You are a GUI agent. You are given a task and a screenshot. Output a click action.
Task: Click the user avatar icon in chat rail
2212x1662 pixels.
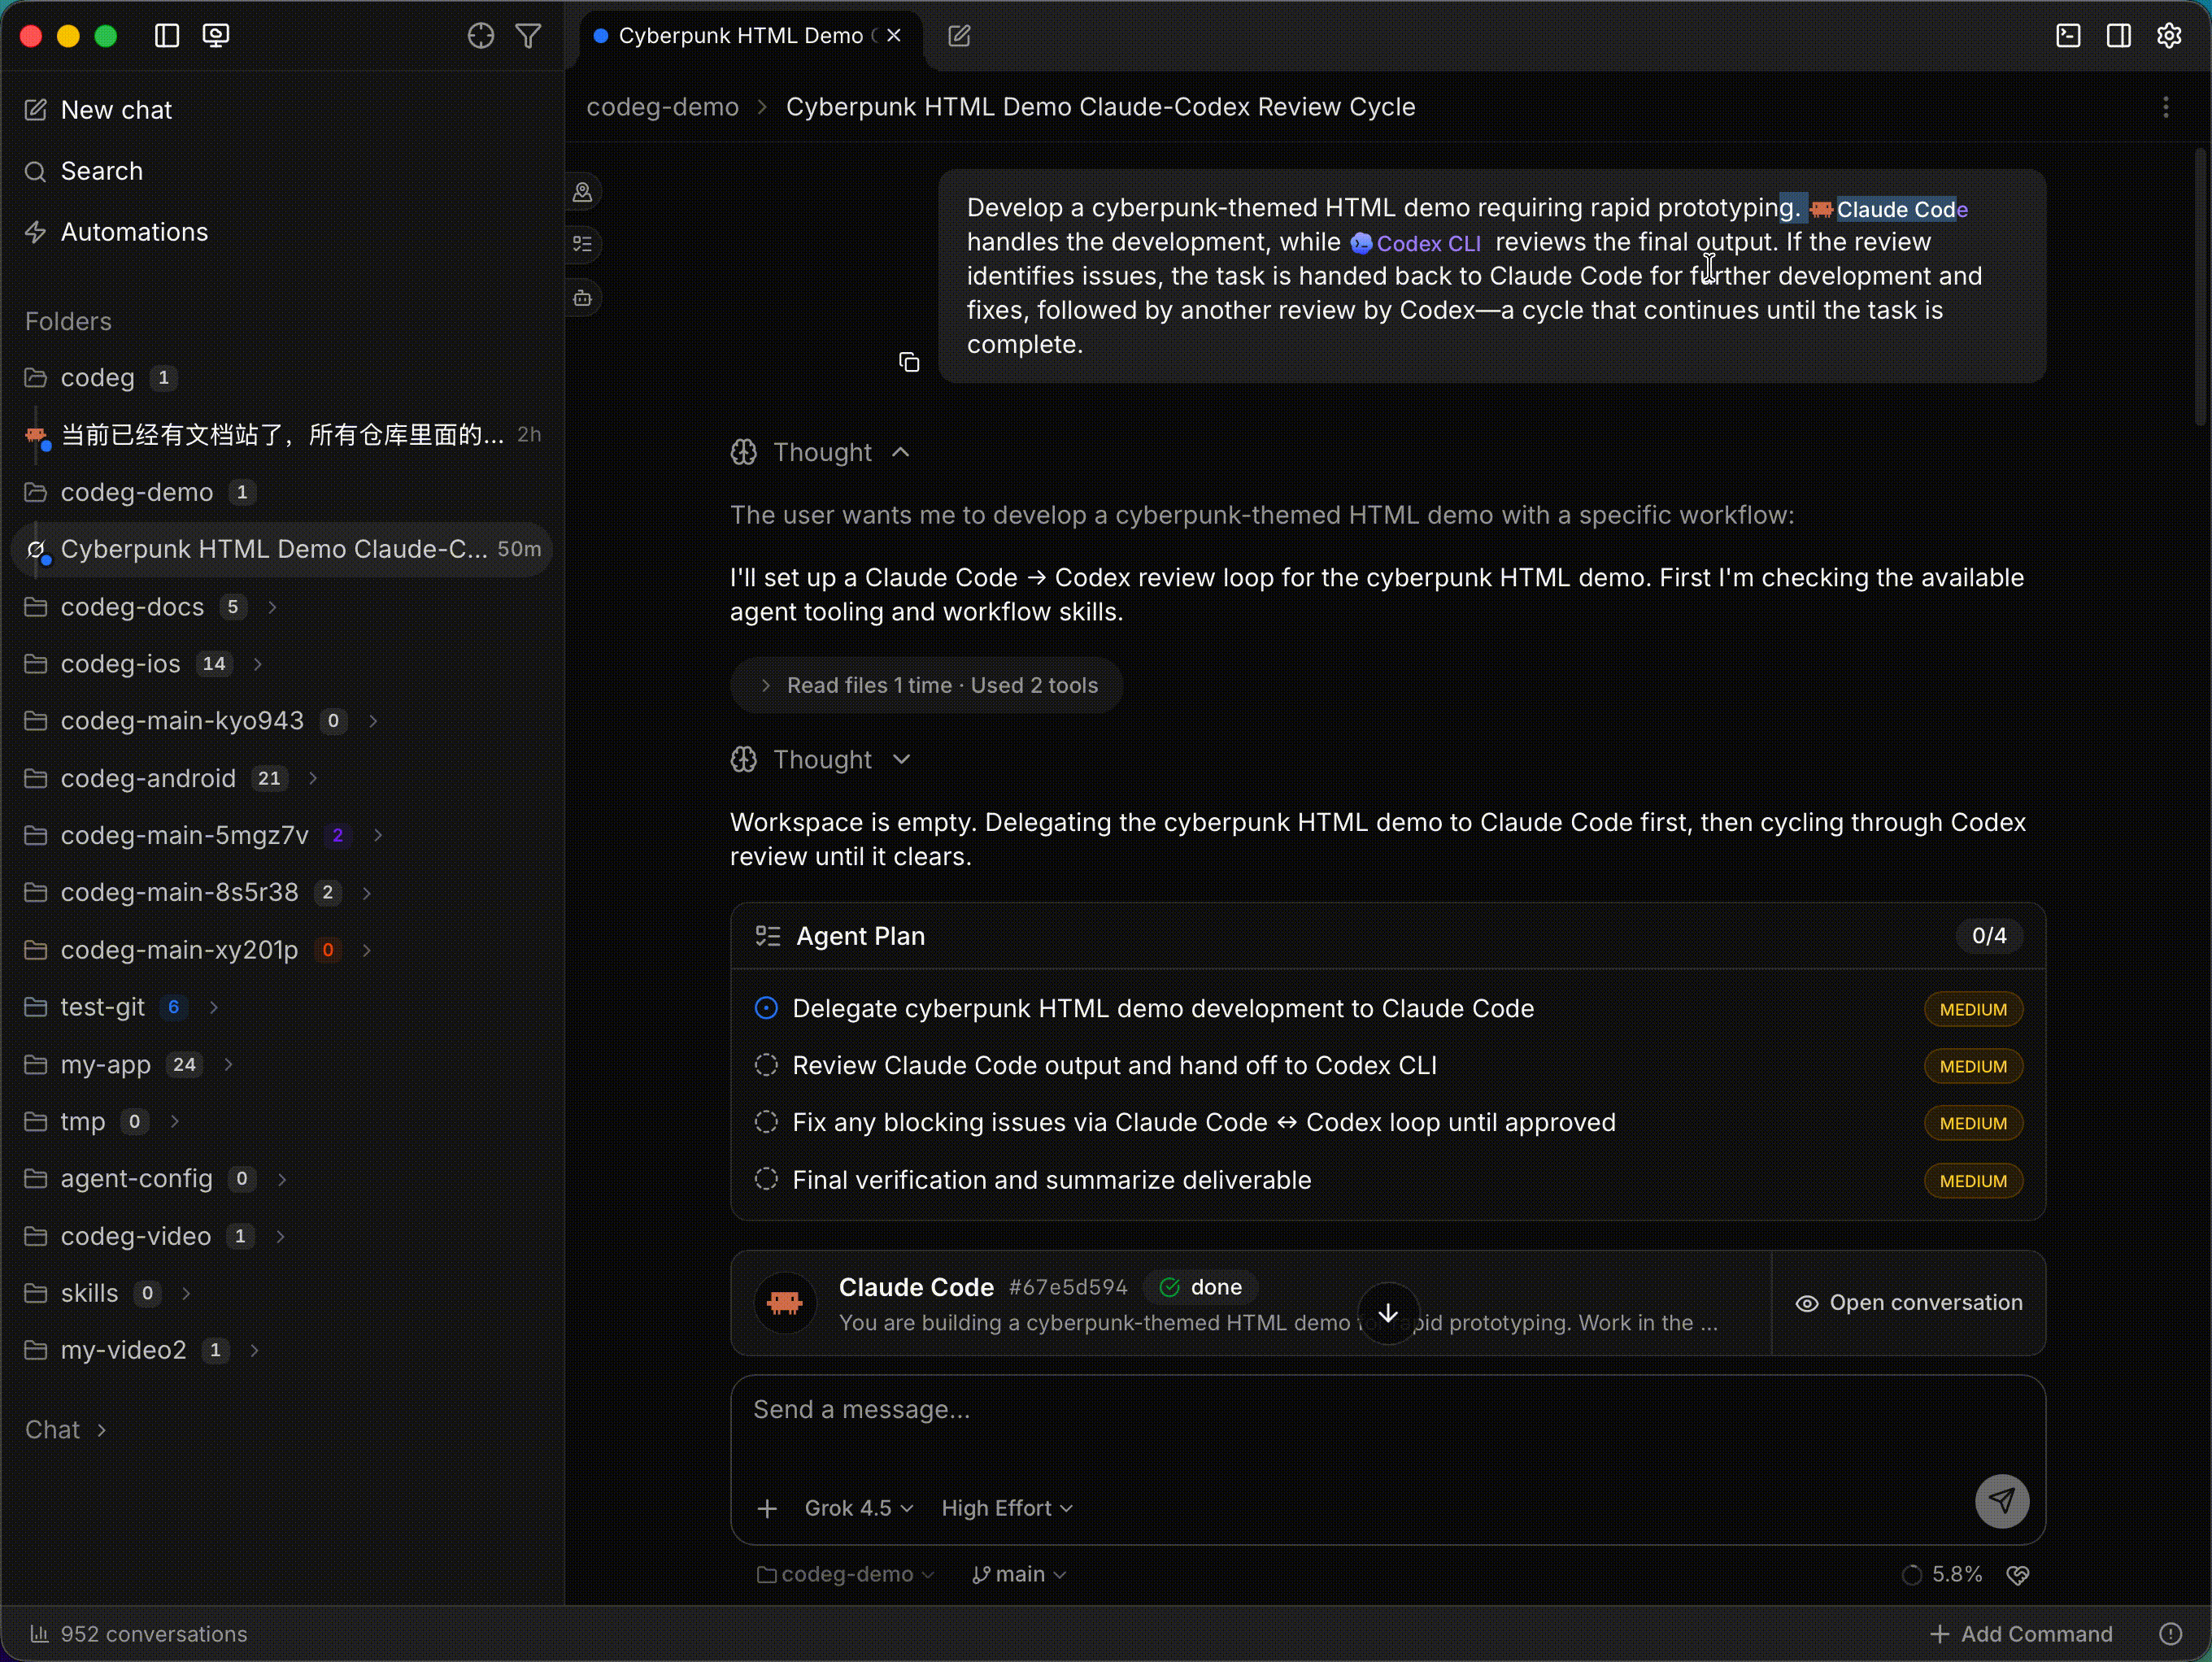(x=583, y=192)
